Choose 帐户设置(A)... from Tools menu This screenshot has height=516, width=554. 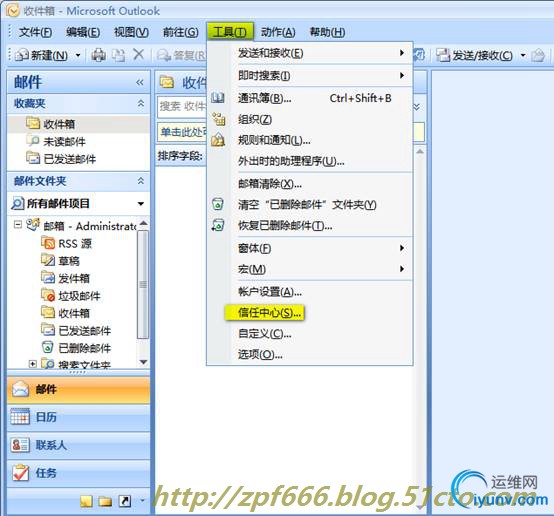tap(270, 292)
